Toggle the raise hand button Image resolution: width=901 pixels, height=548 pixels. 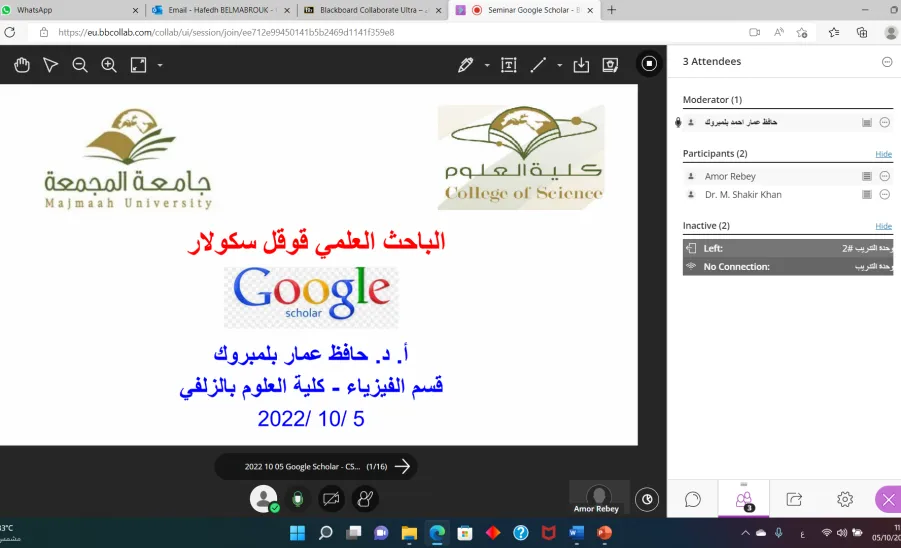[365, 499]
